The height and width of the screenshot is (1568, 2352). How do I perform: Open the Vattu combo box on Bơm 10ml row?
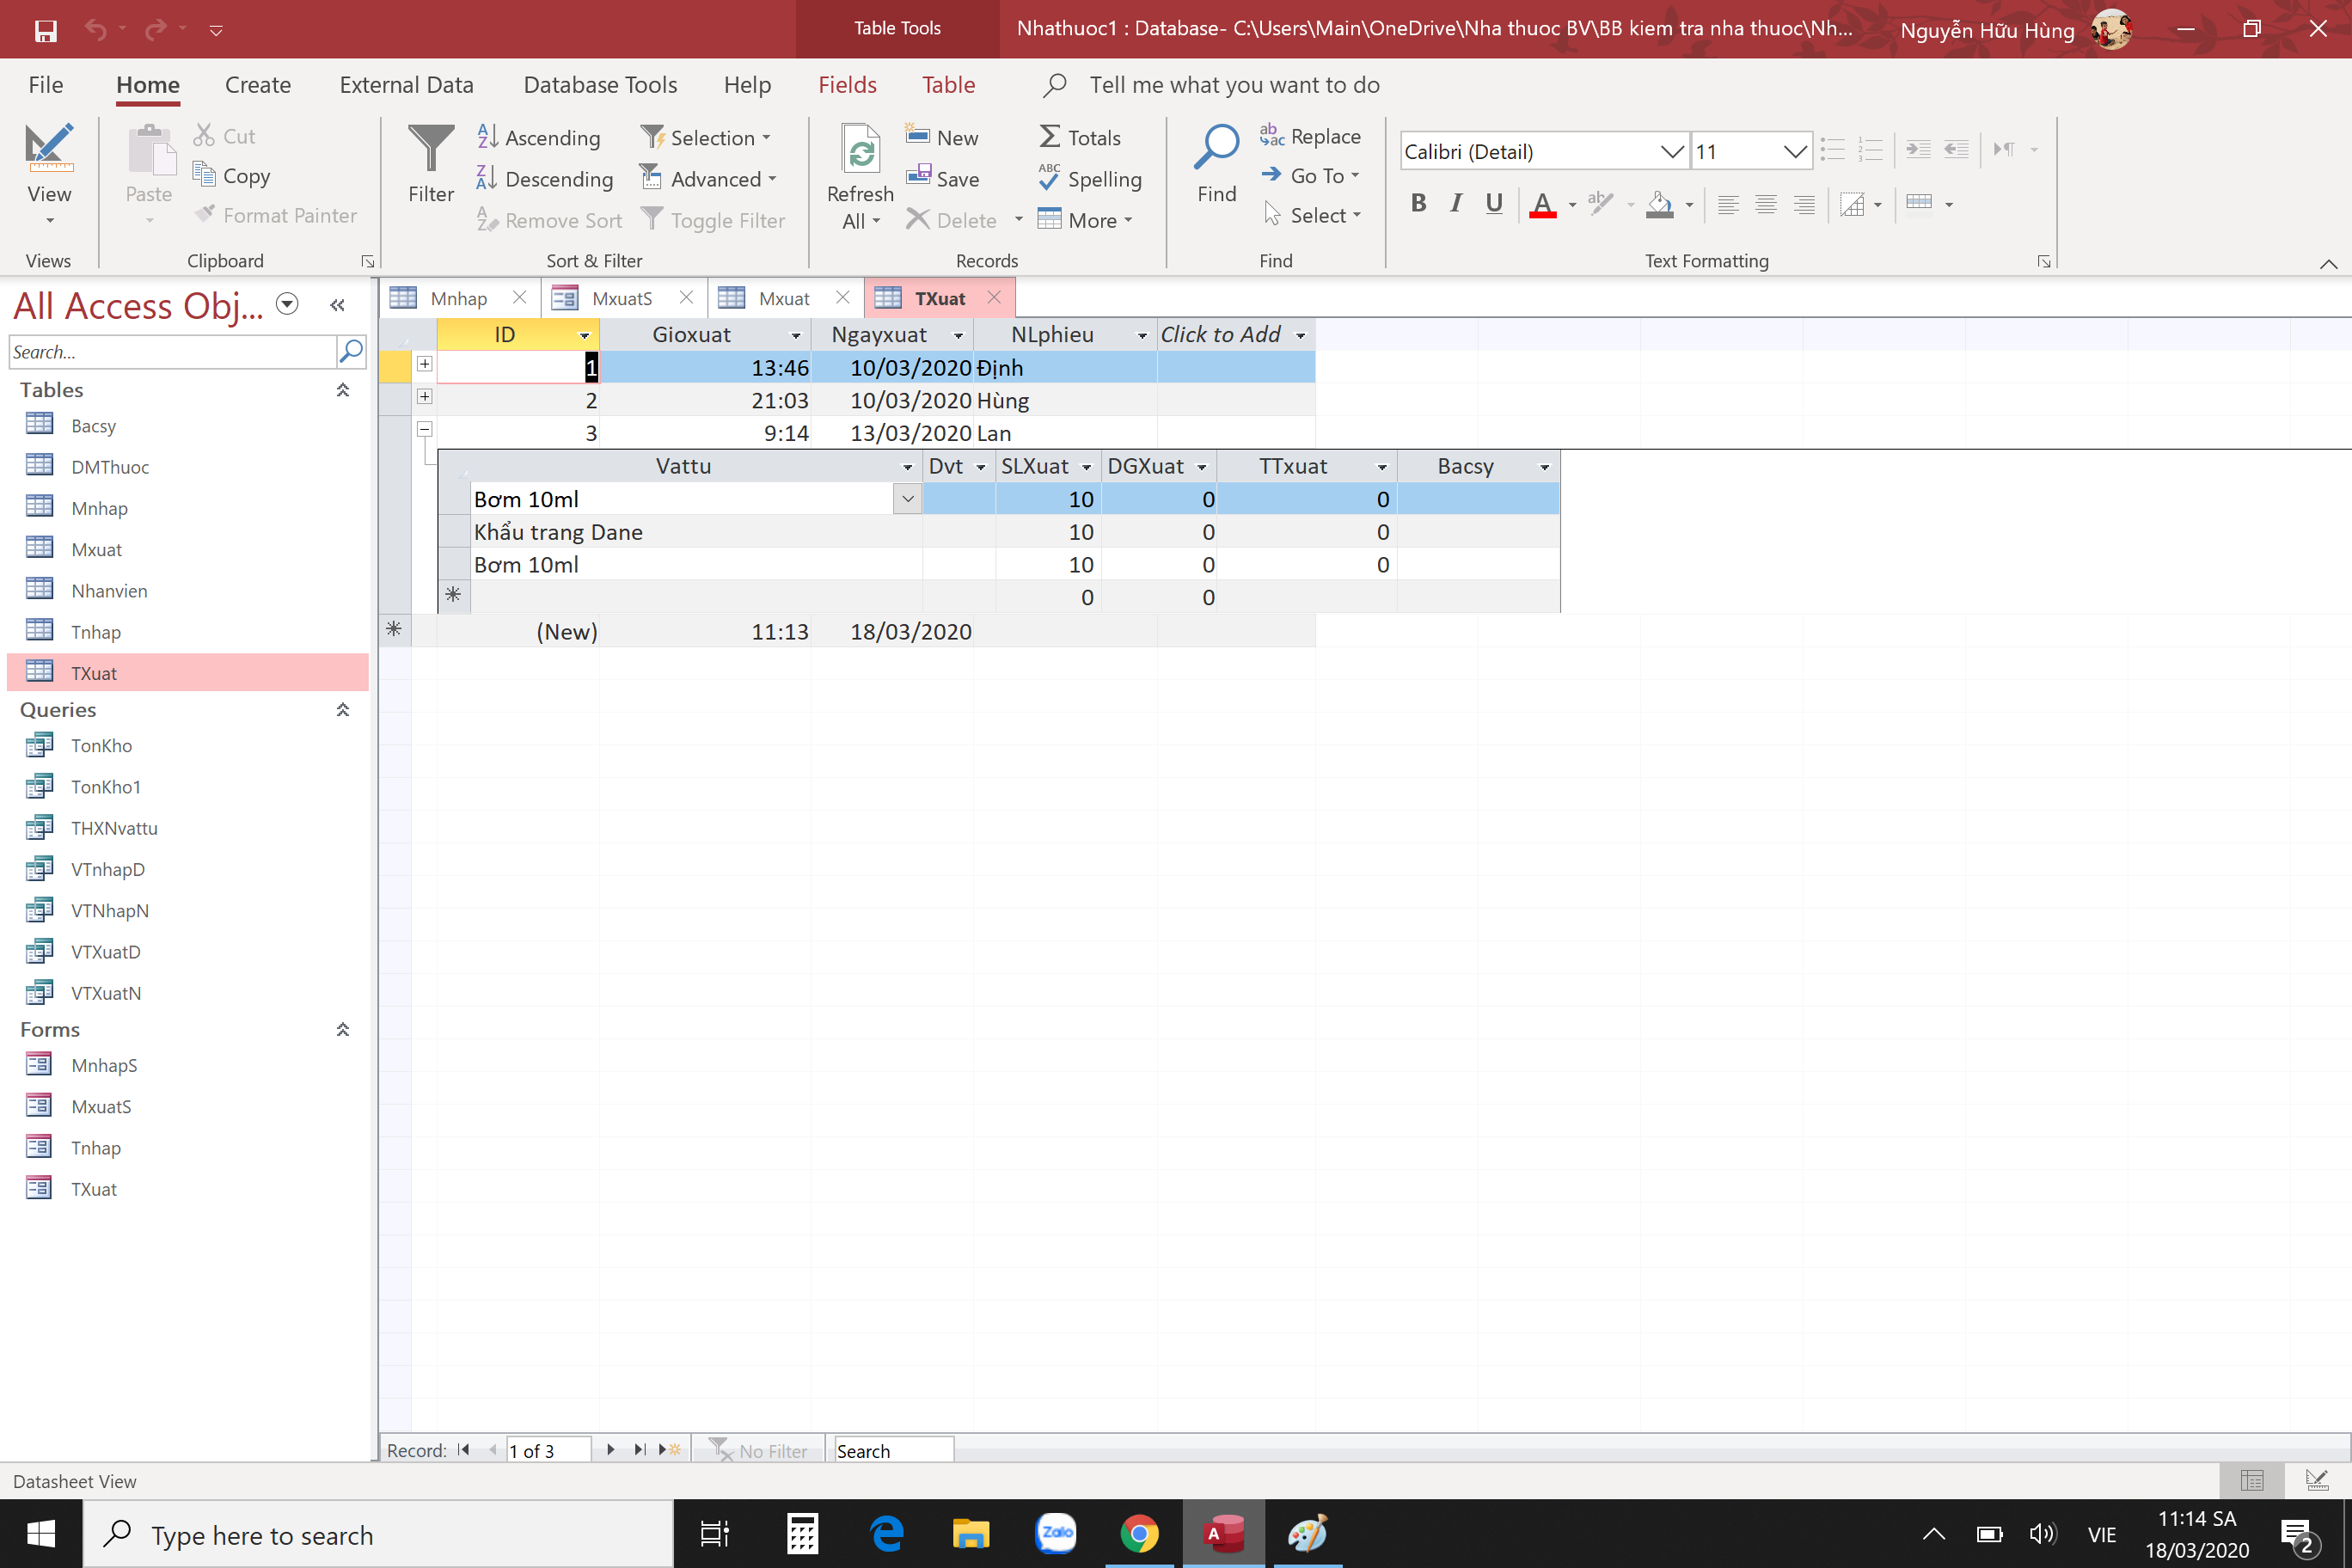pyautogui.click(x=908, y=499)
